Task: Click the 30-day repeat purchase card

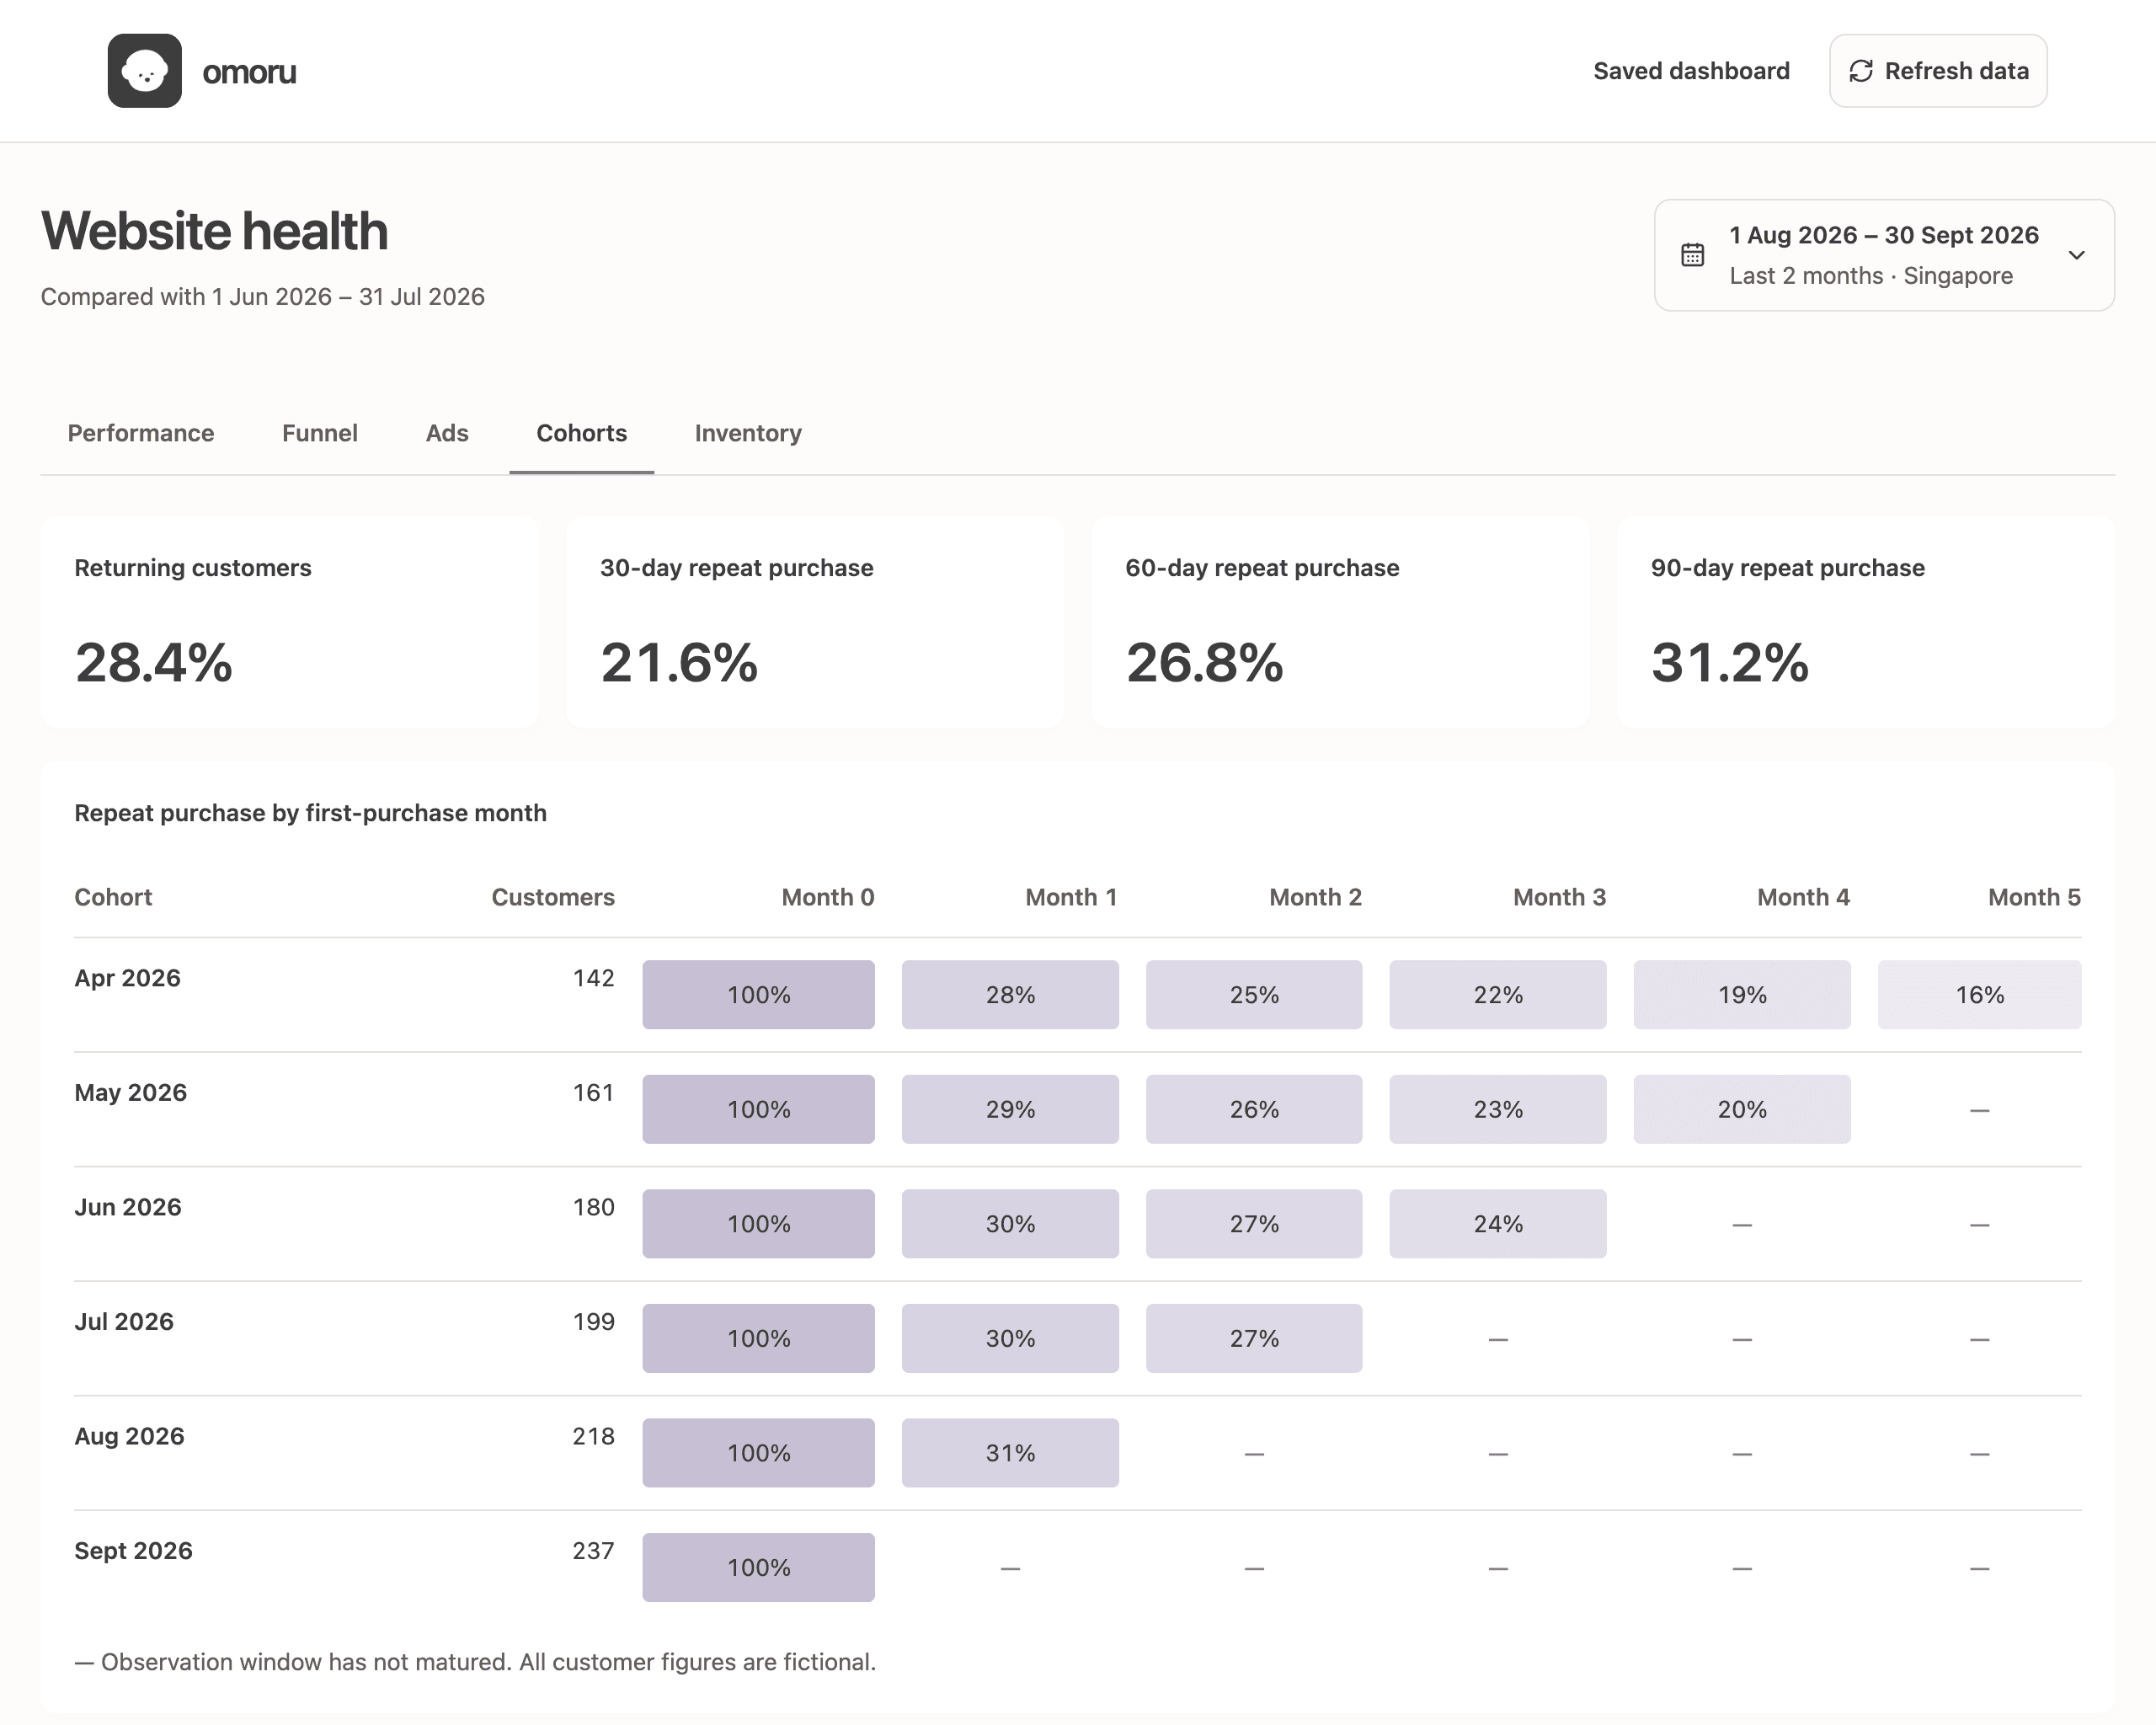Action: [815, 622]
